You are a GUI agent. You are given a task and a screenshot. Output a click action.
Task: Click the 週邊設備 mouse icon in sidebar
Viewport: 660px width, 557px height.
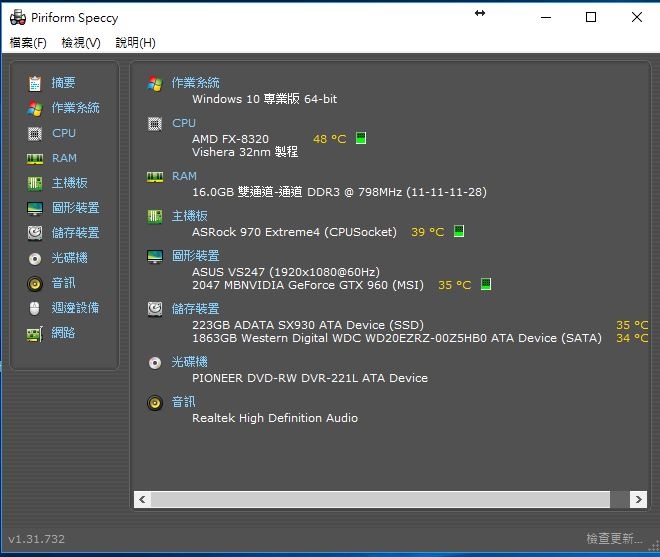[35, 309]
